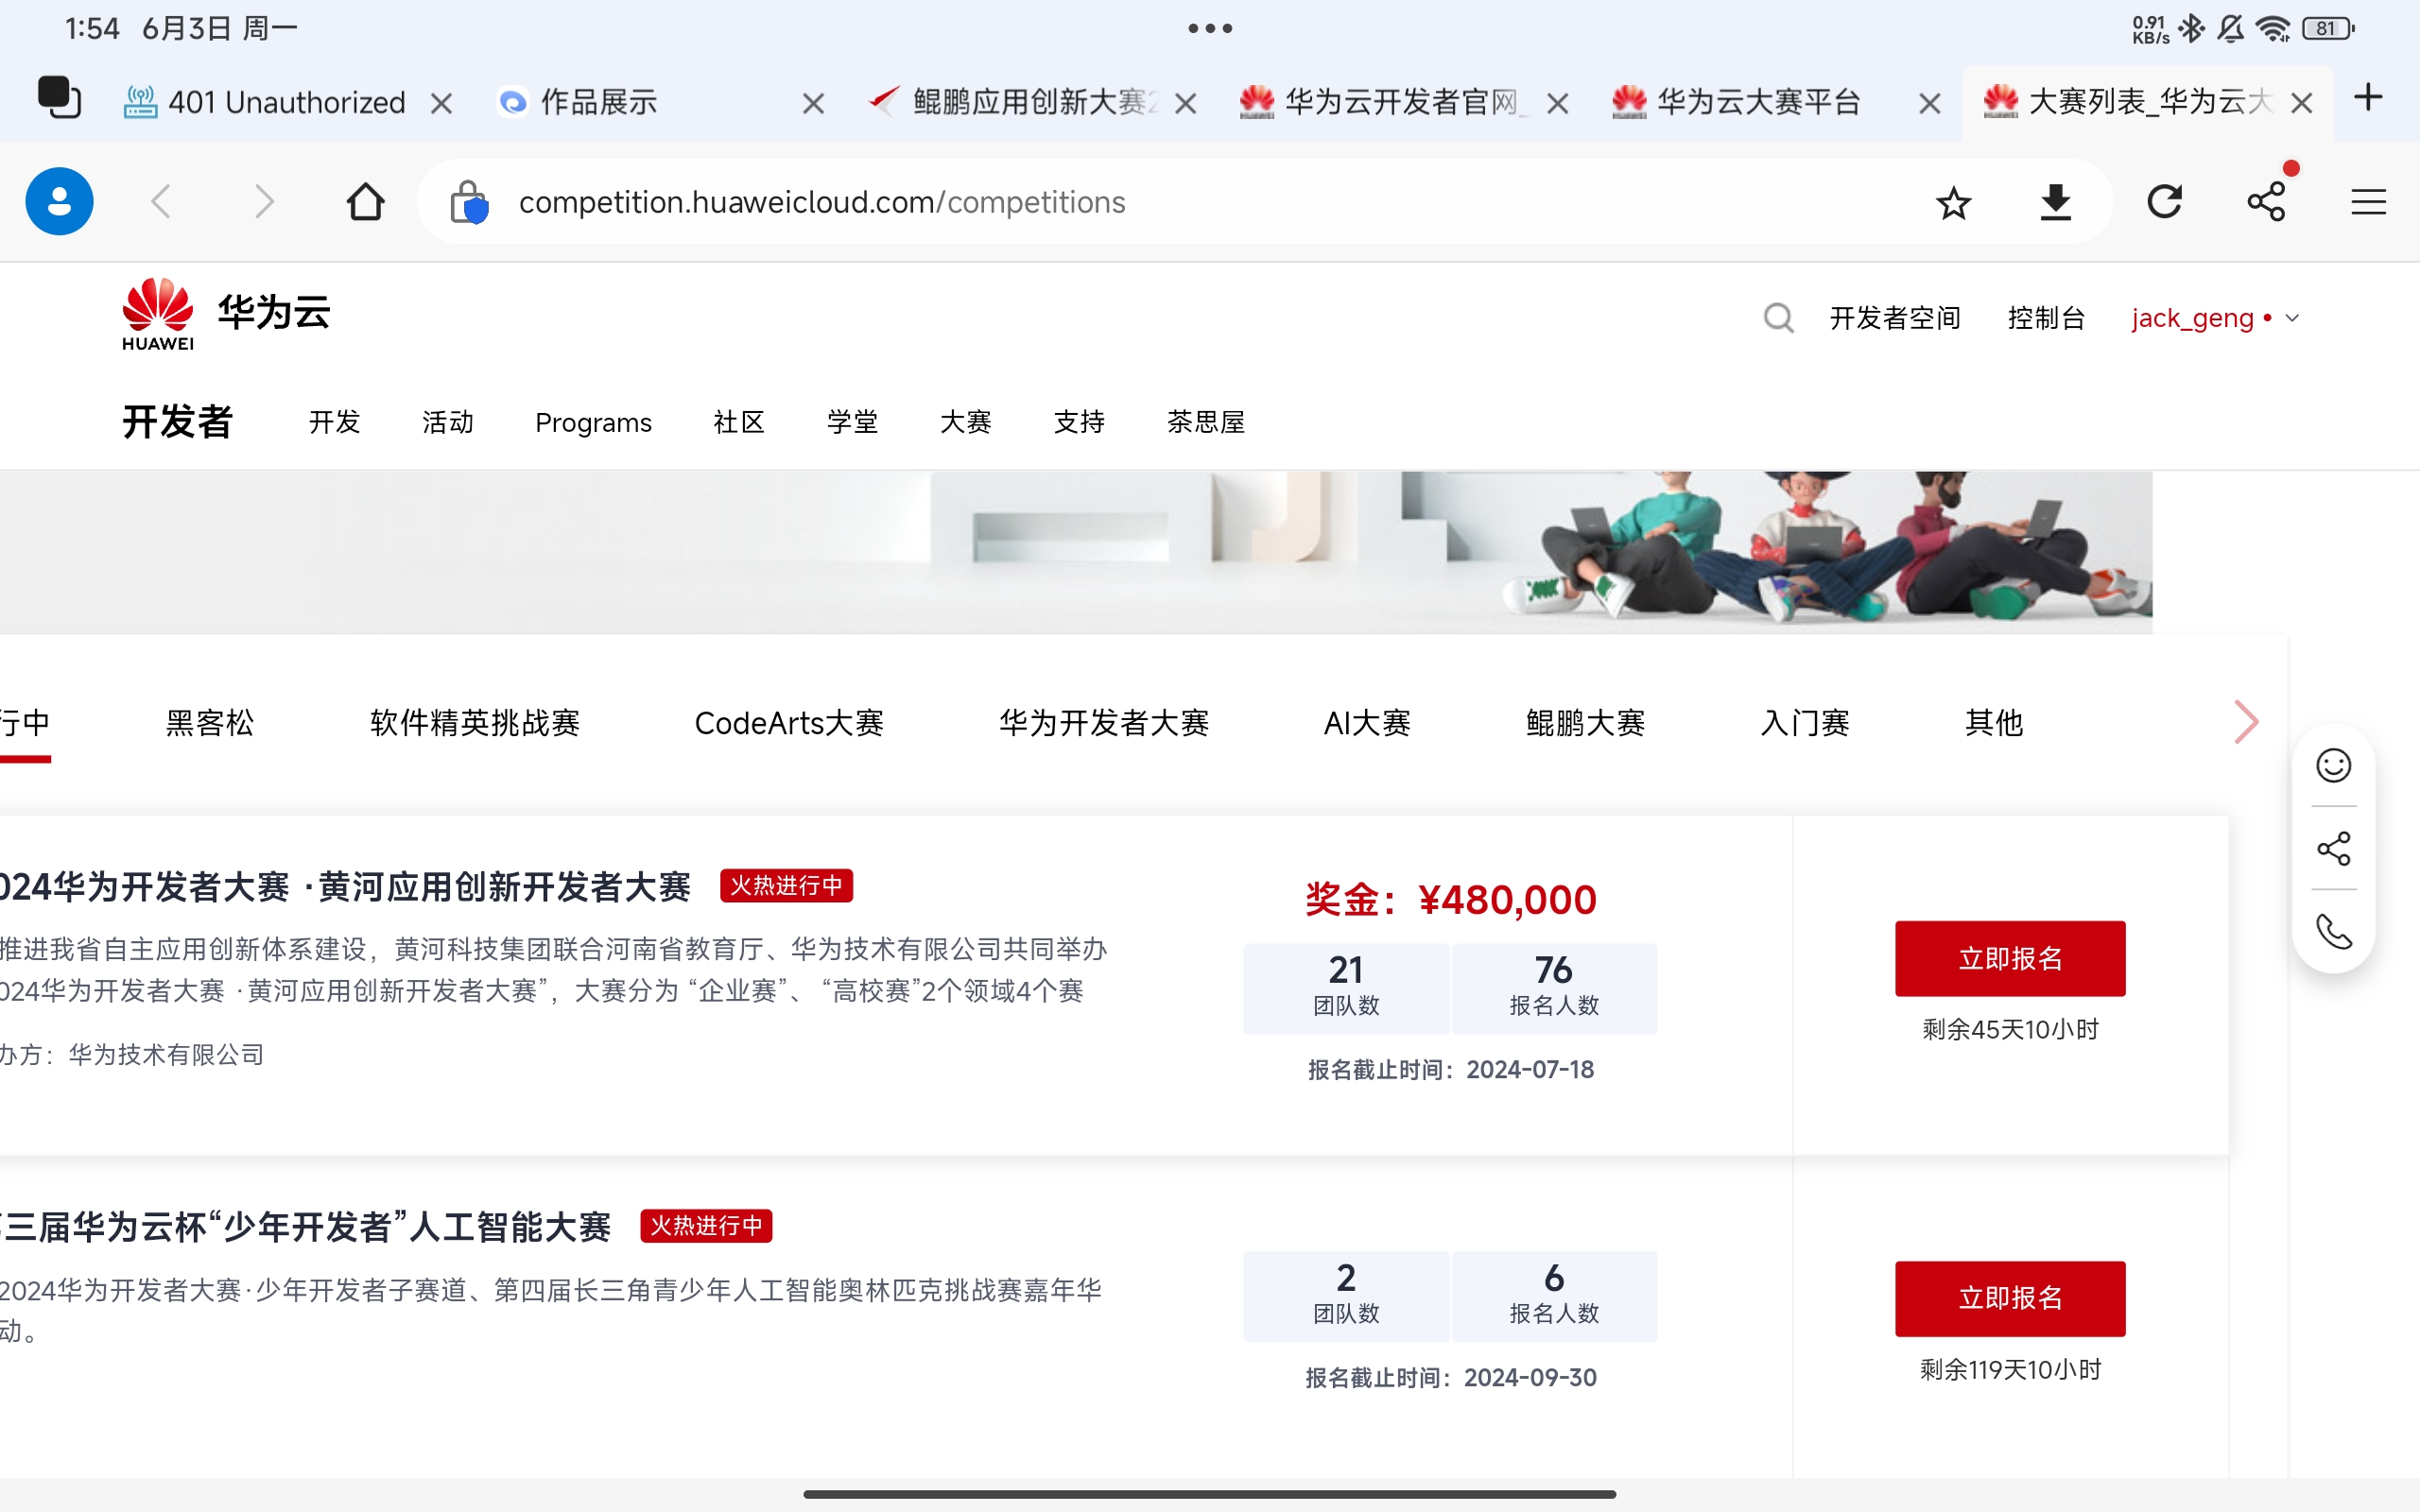Select the 入门赛 category tab
The image size is (2420, 1512).
tap(1805, 723)
